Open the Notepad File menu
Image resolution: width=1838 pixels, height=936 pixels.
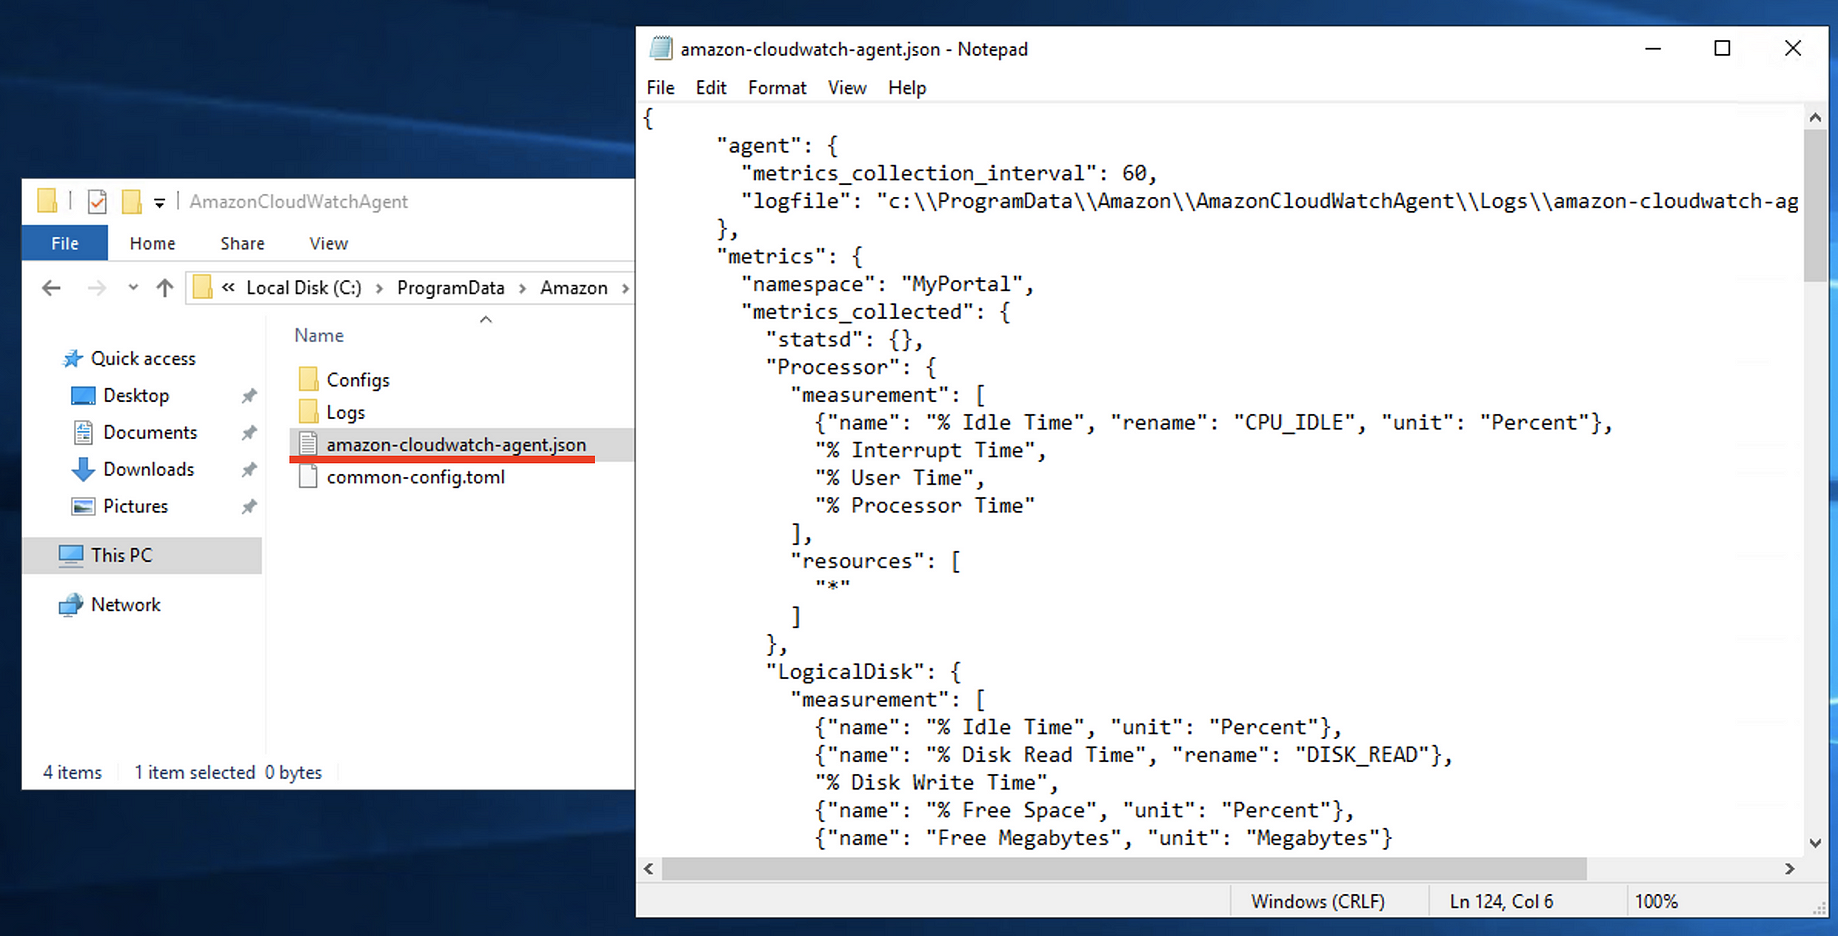point(660,88)
